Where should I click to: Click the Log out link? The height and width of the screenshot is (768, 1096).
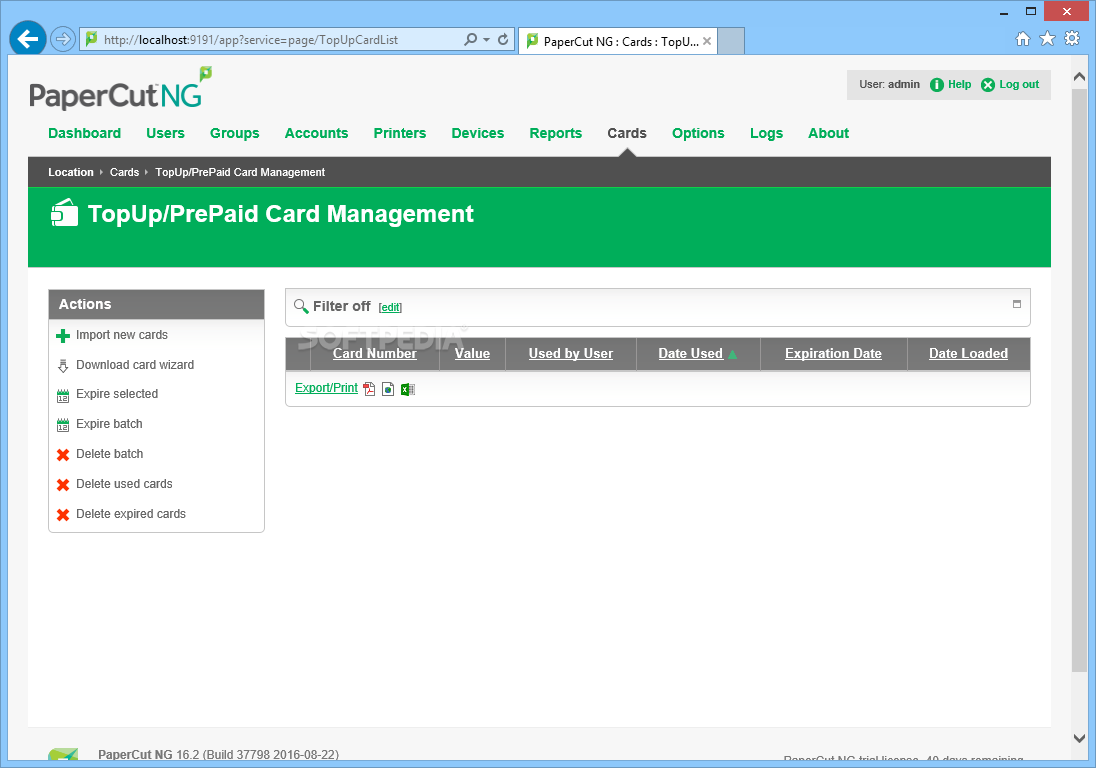coord(1018,84)
